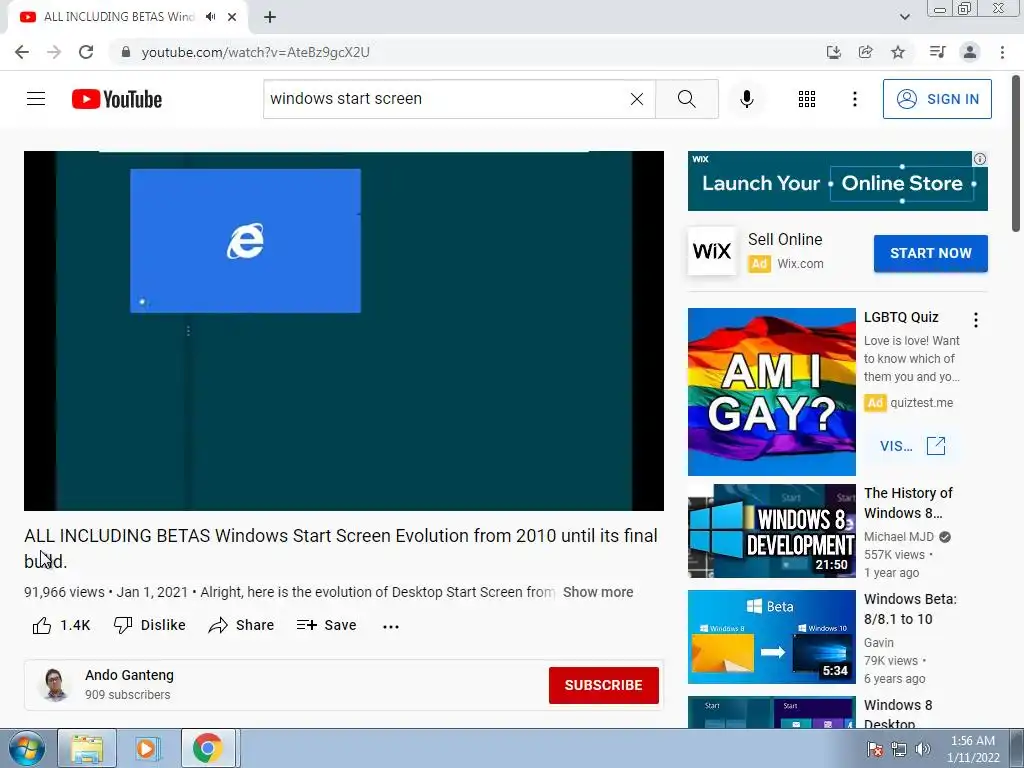Click the LGBTQ Quiz ad title

tap(901, 317)
